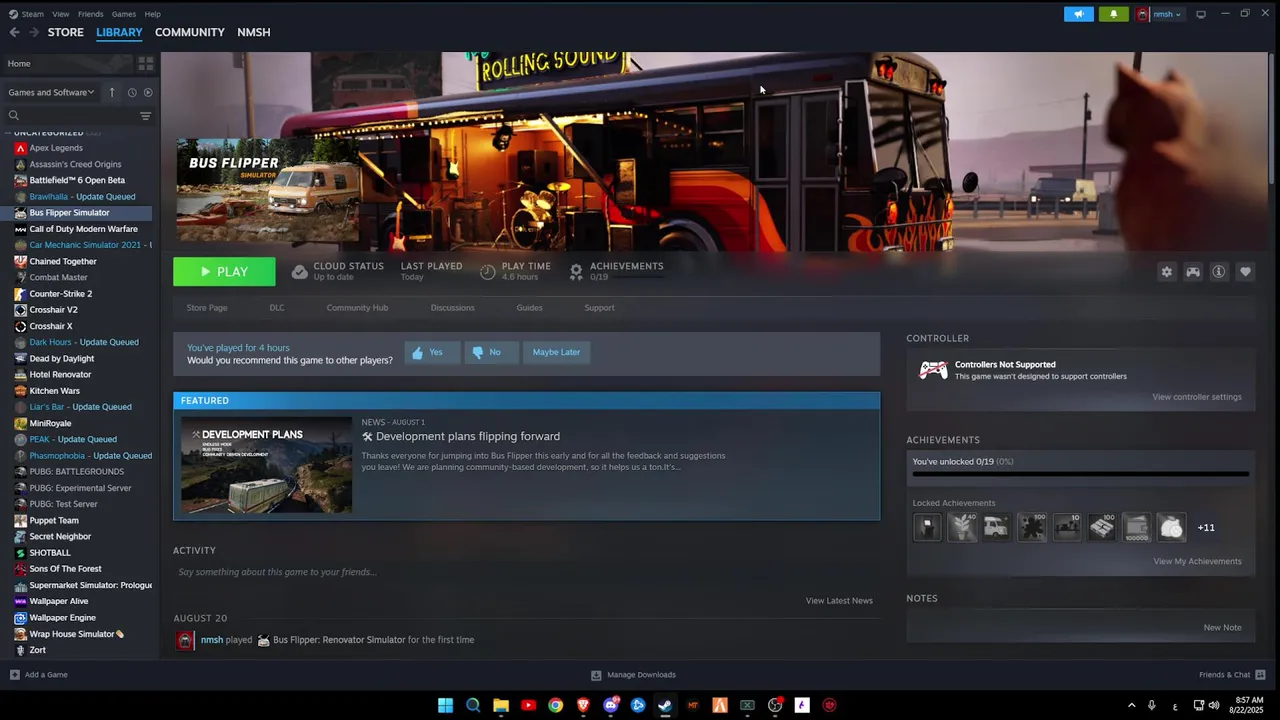Image resolution: width=1280 pixels, height=720 pixels.
Task: Open the Support link
Action: 600,308
